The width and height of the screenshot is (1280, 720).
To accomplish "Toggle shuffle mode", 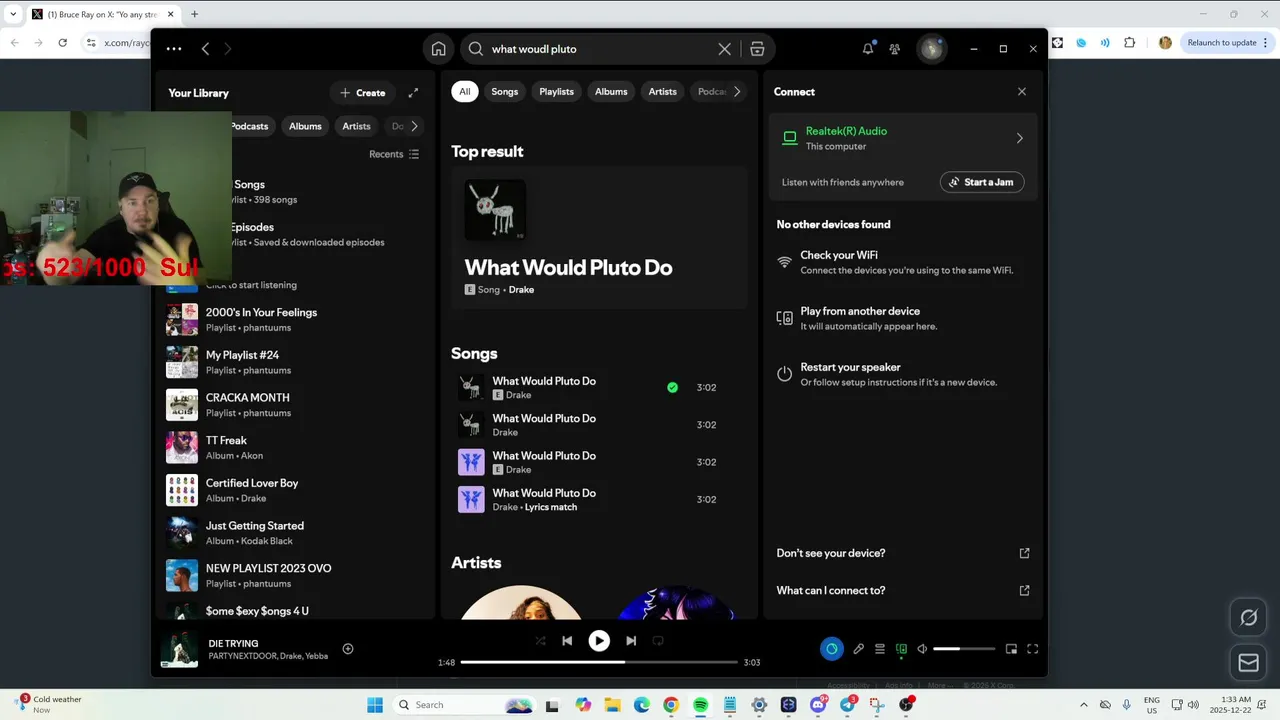I will coord(540,641).
